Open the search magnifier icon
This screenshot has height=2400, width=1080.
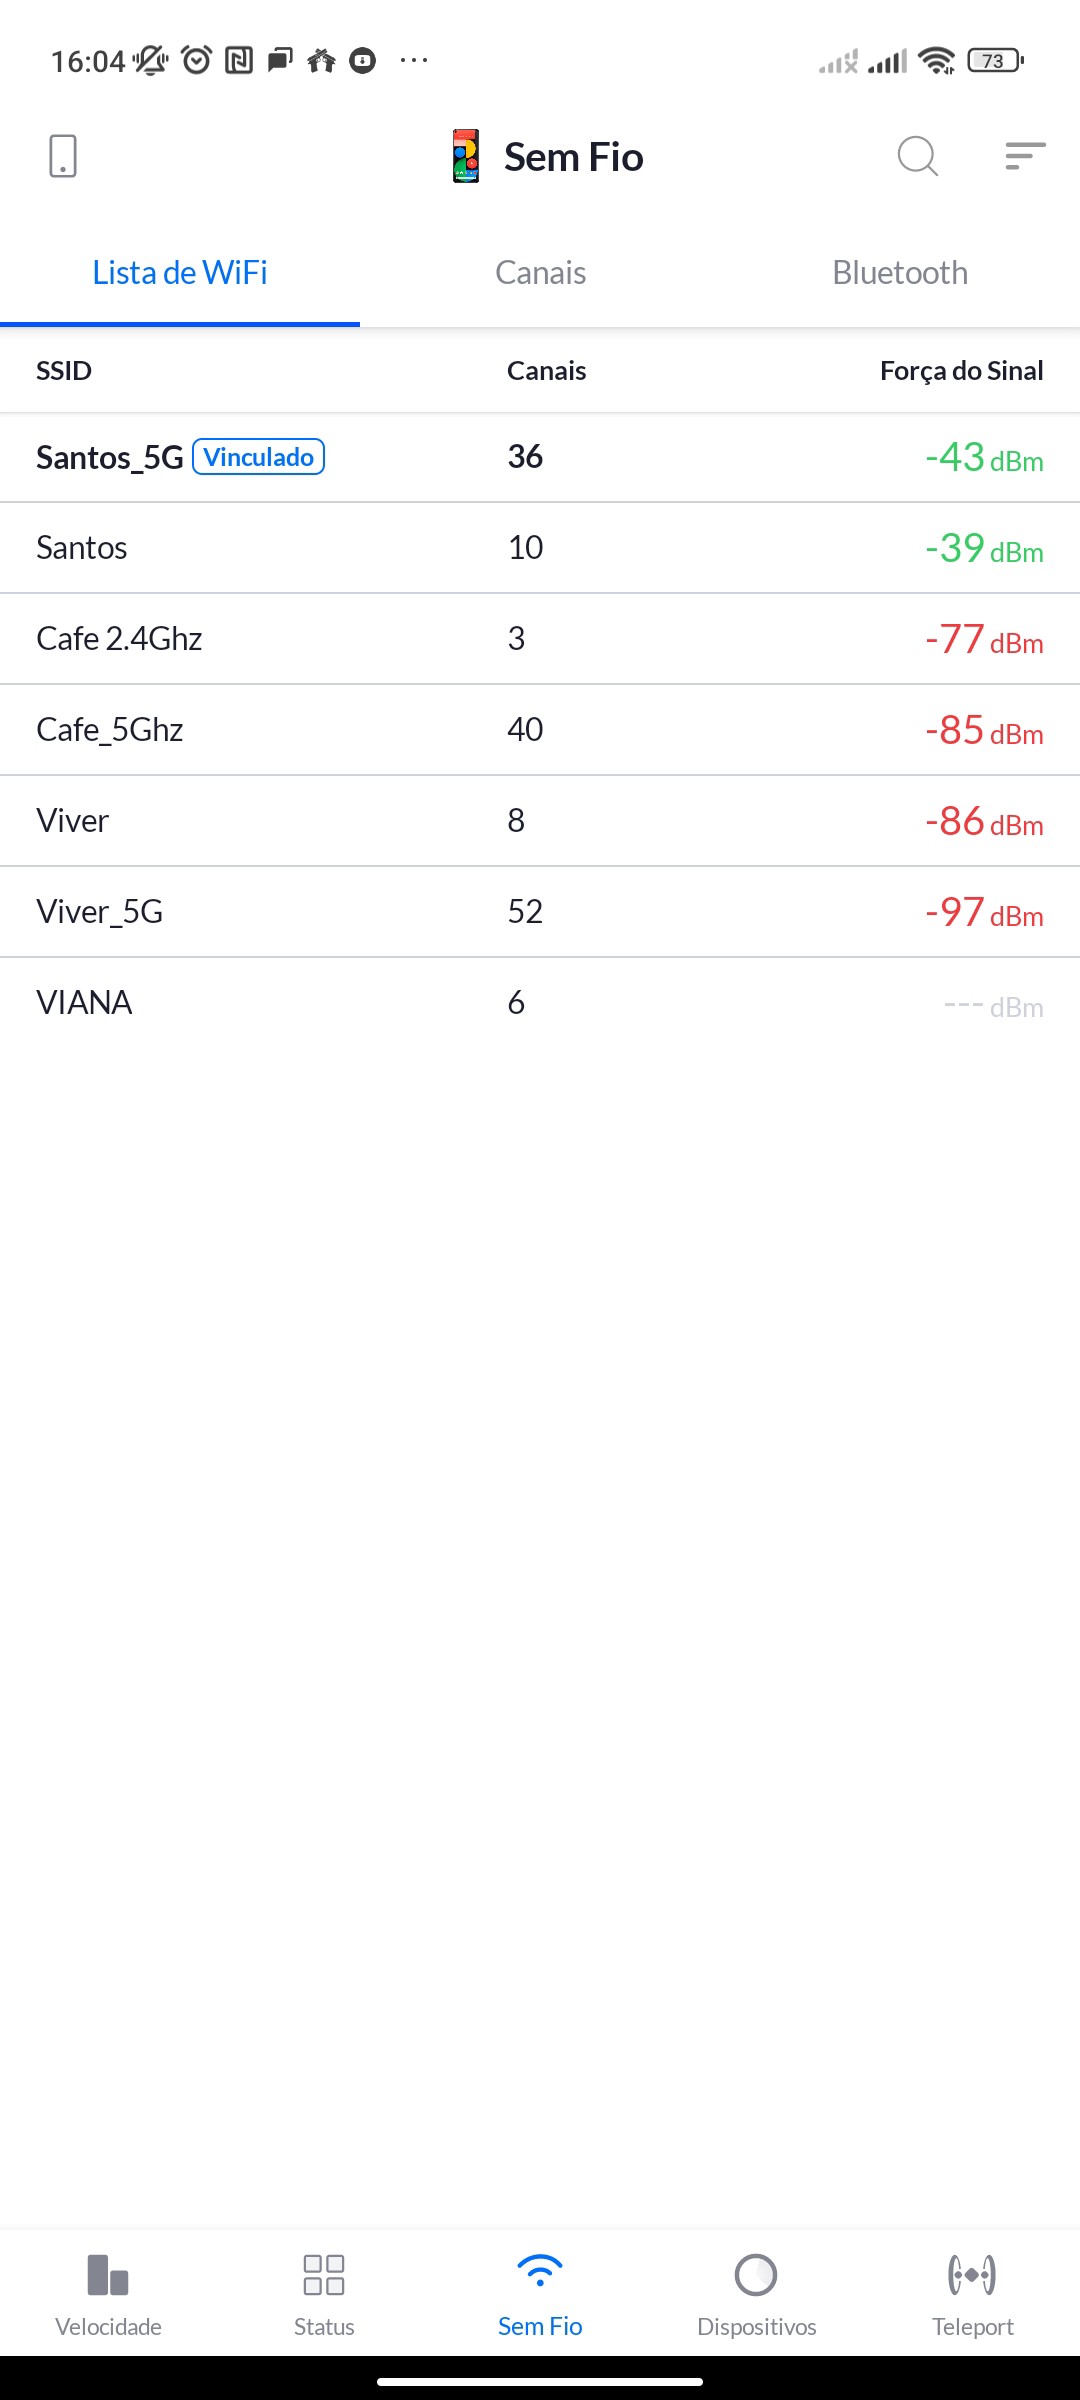tap(917, 156)
